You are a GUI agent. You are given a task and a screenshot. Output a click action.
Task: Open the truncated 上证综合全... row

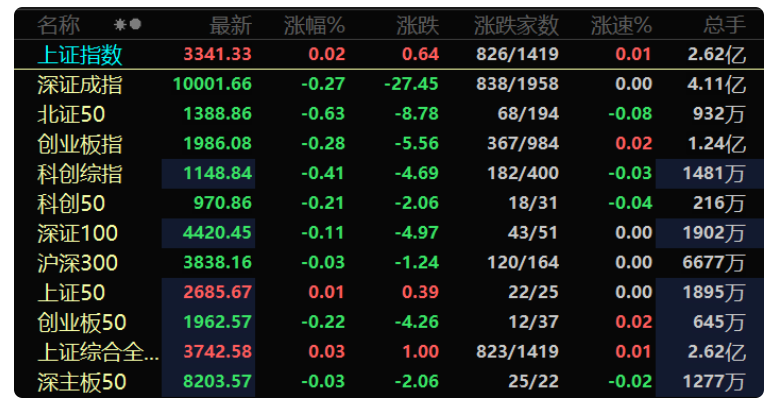pos(389,352)
